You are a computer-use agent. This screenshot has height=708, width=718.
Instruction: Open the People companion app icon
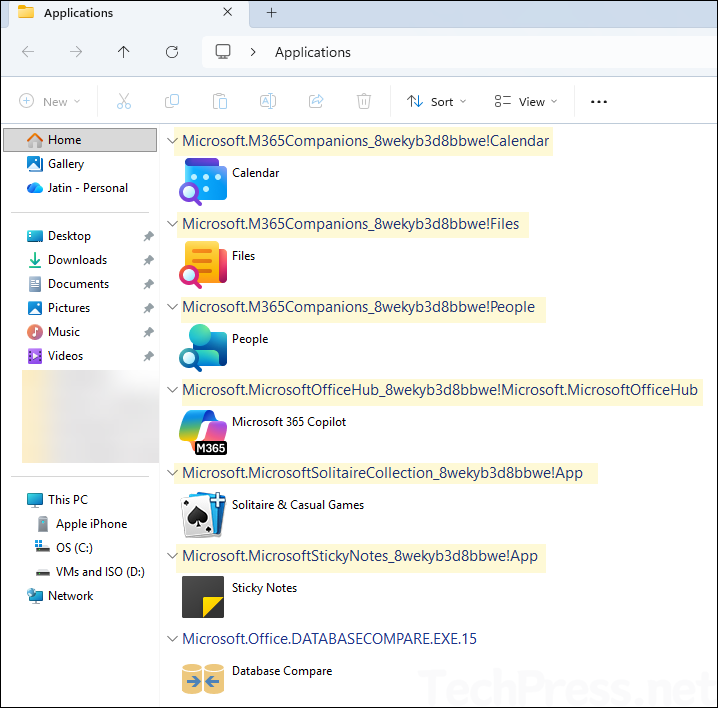tap(203, 347)
